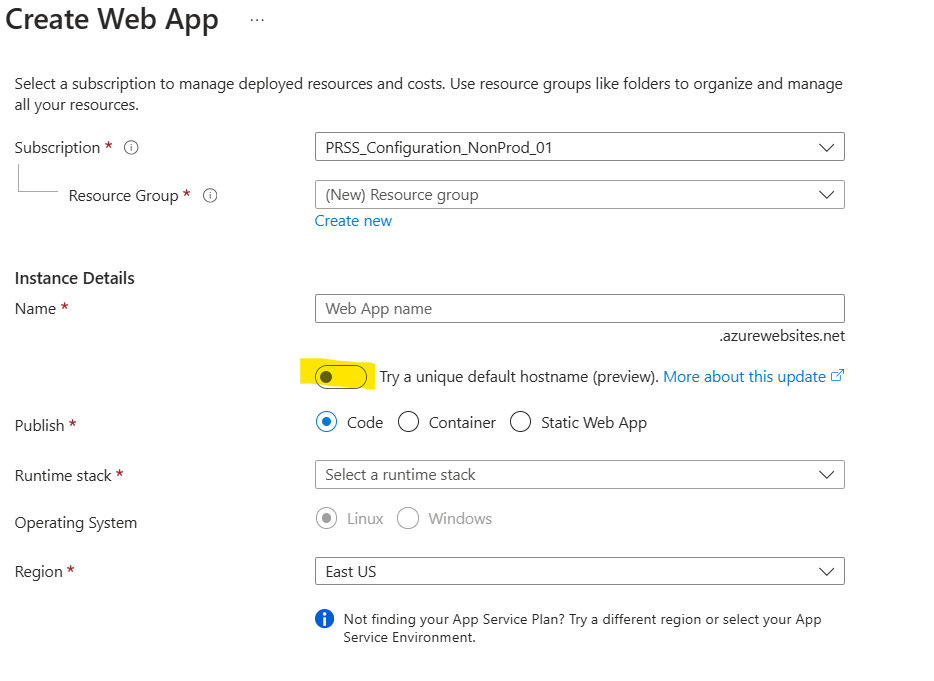Click the 'Select a subscription to manage' description
Image resolution: width=934 pixels, height=681 pixels.
pyautogui.click(x=428, y=94)
